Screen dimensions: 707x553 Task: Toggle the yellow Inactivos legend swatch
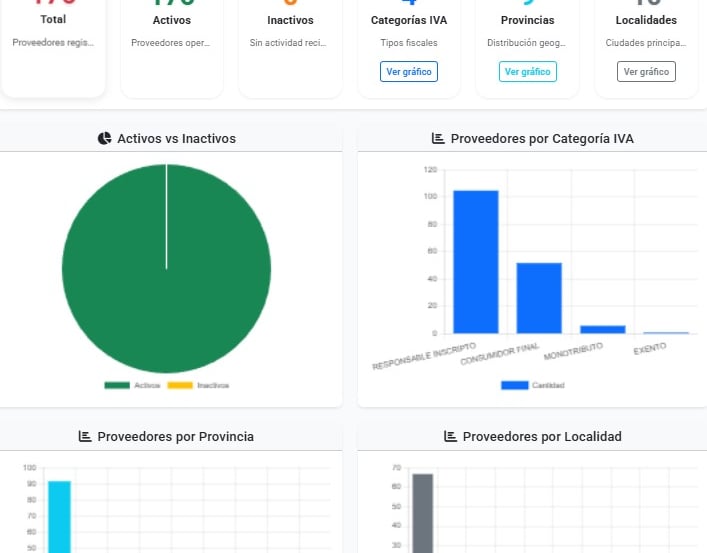click(x=180, y=385)
